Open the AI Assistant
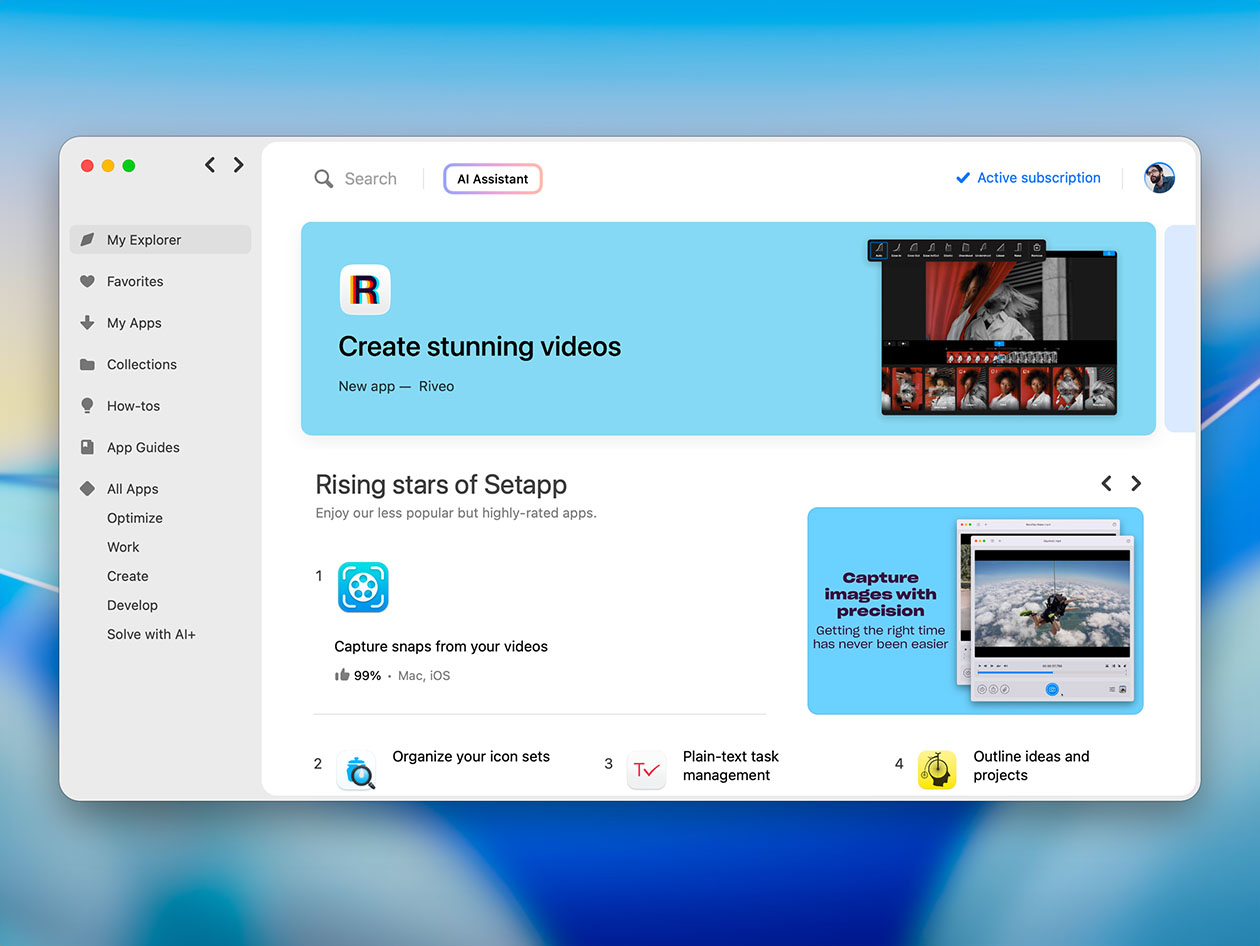 pyautogui.click(x=492, y=178)
